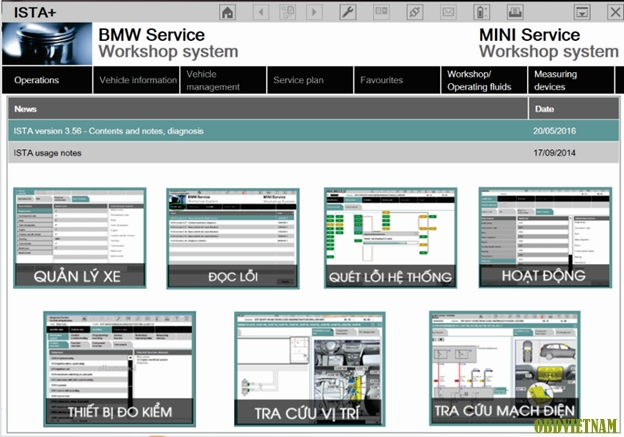
Task: Click the printer icon
Action: (515, 12)
